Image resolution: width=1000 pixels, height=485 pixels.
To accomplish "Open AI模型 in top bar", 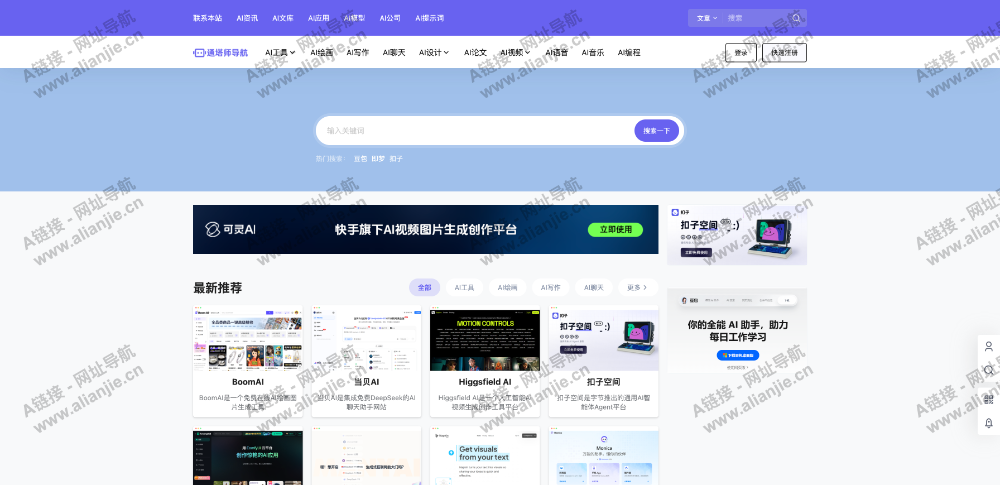I will coord(355,18).
